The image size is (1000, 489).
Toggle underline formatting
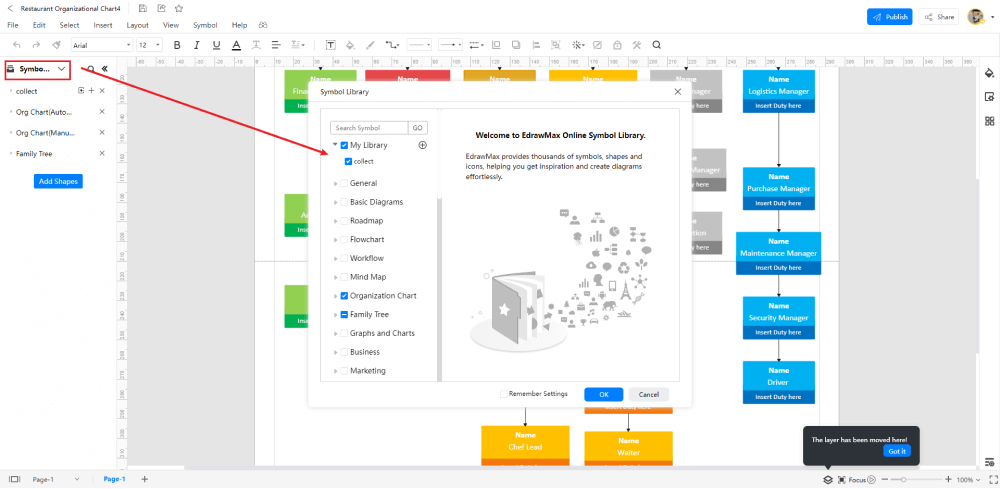(216, 45)
